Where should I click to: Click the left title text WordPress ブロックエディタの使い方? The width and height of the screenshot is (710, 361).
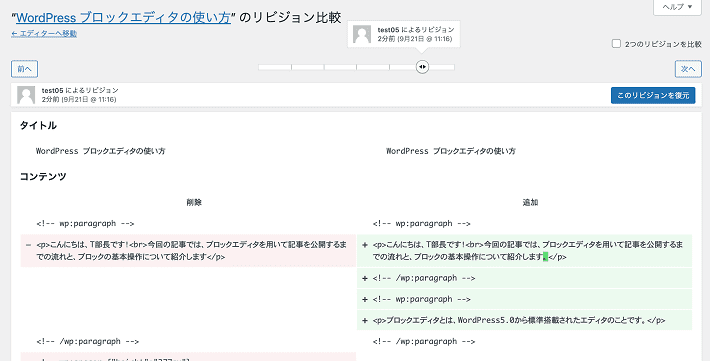coord(101,151)
